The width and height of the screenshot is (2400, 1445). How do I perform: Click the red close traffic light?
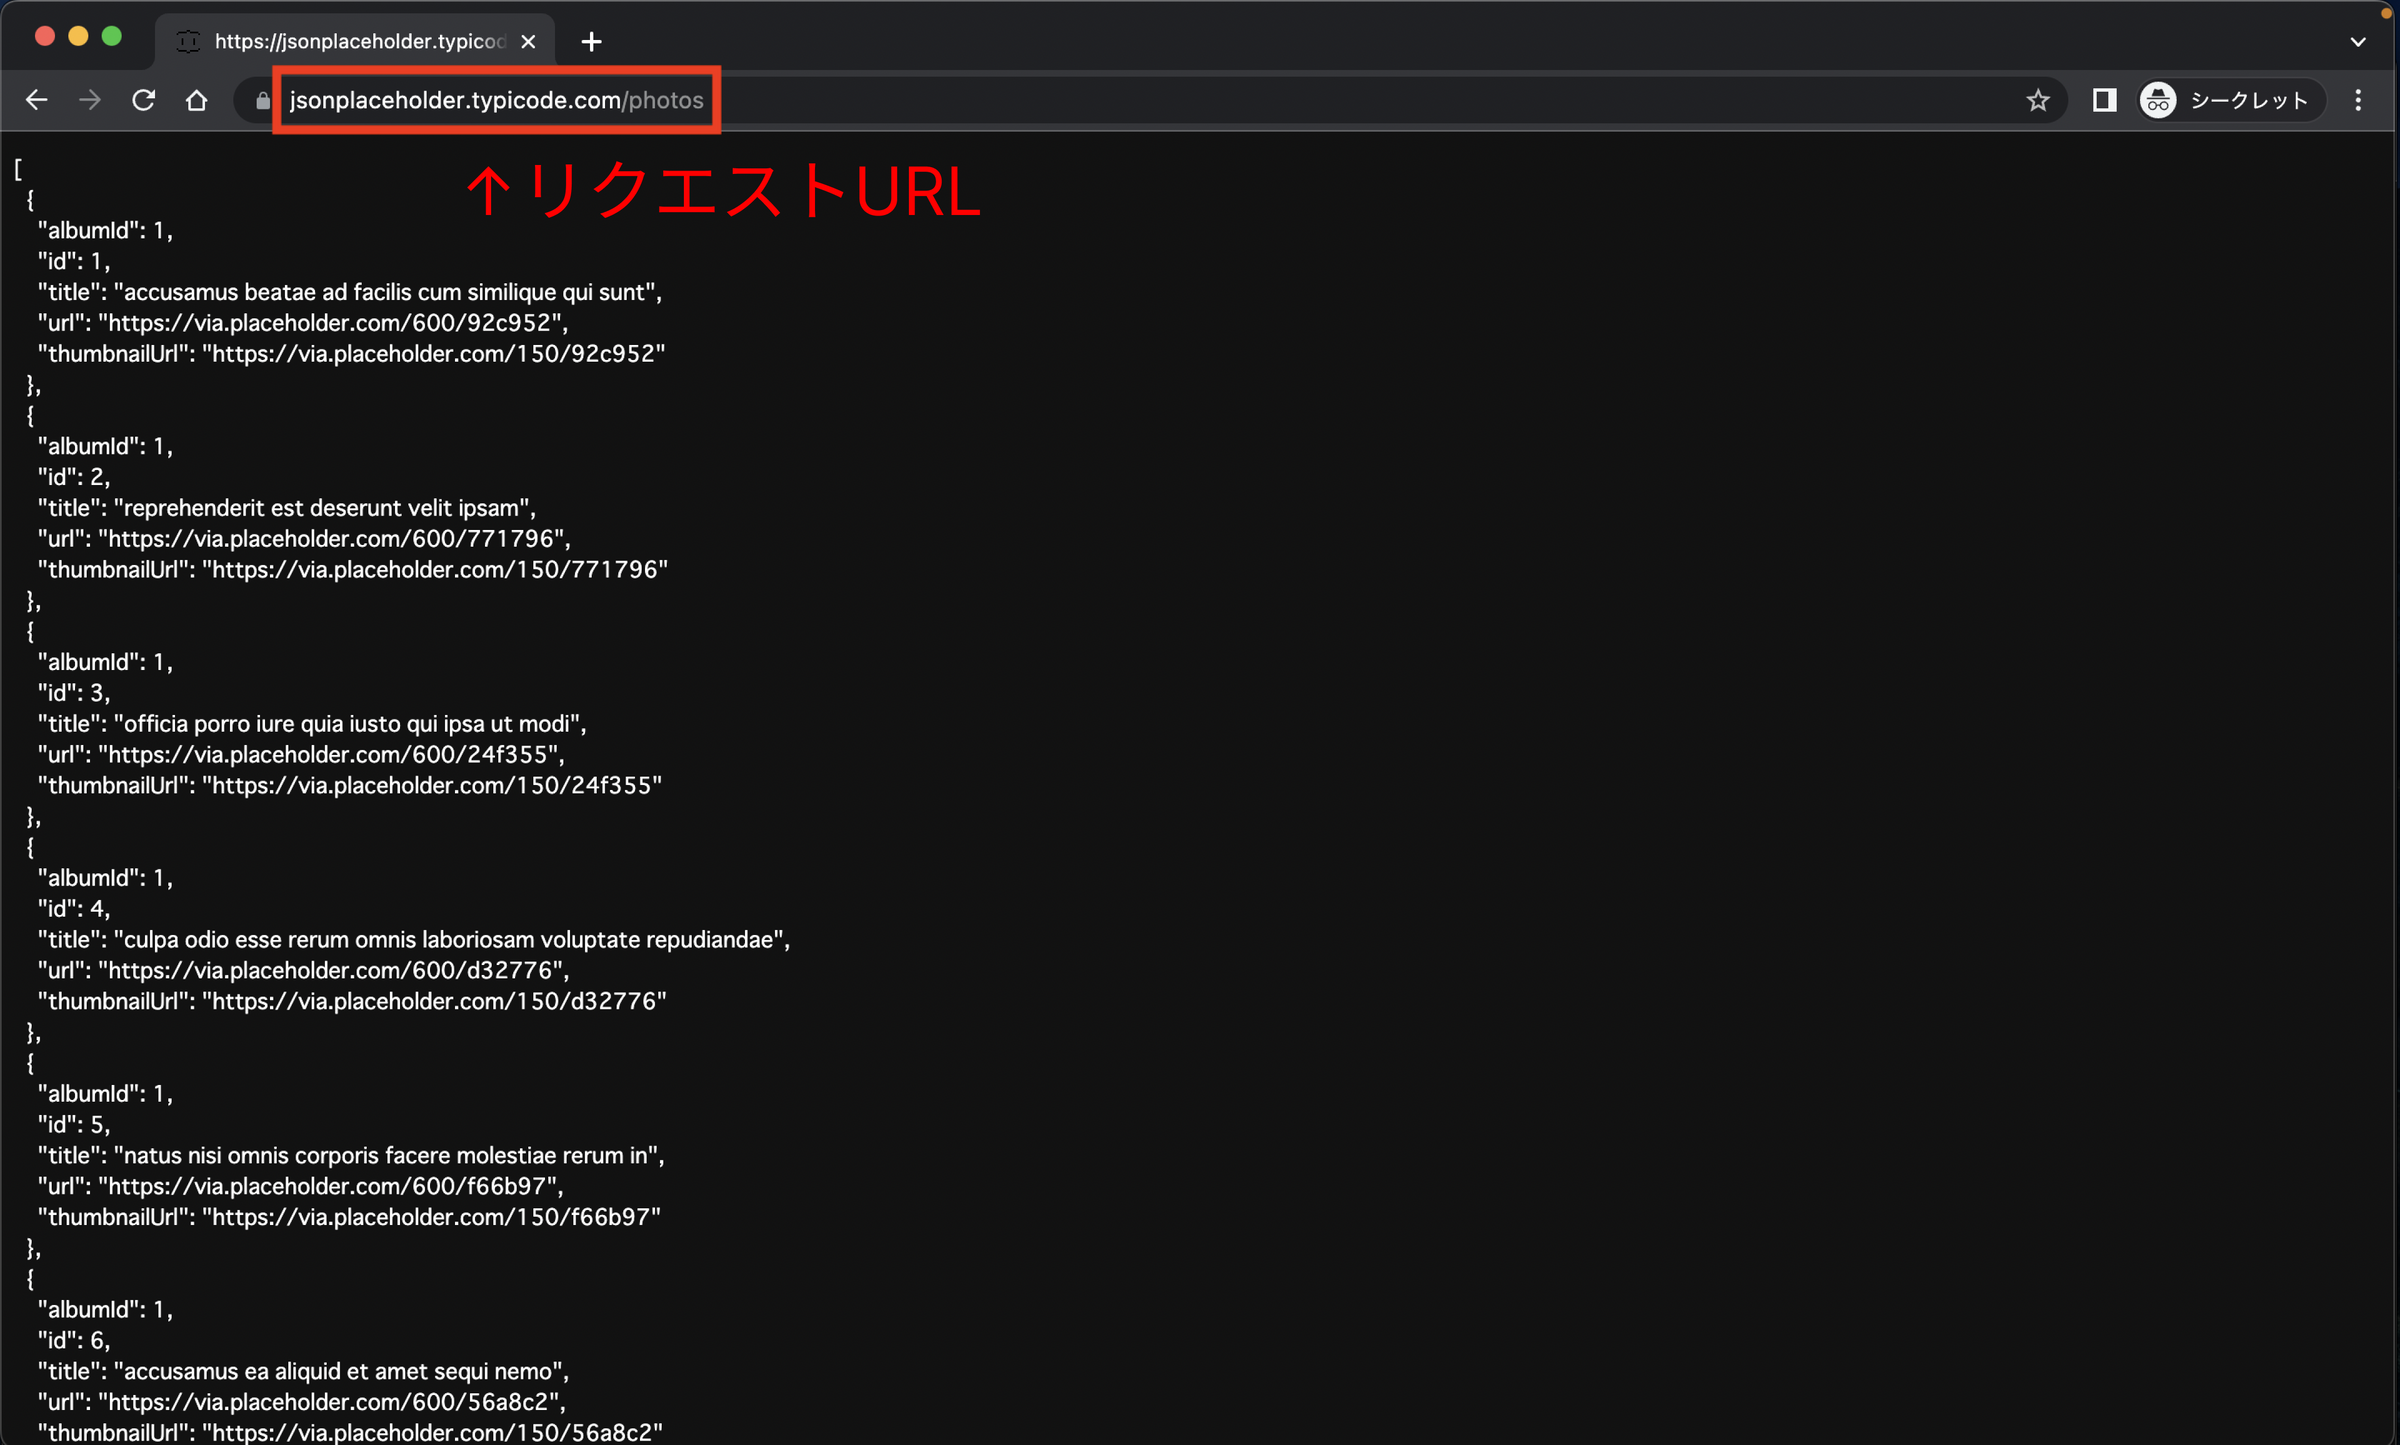[44, 36]
